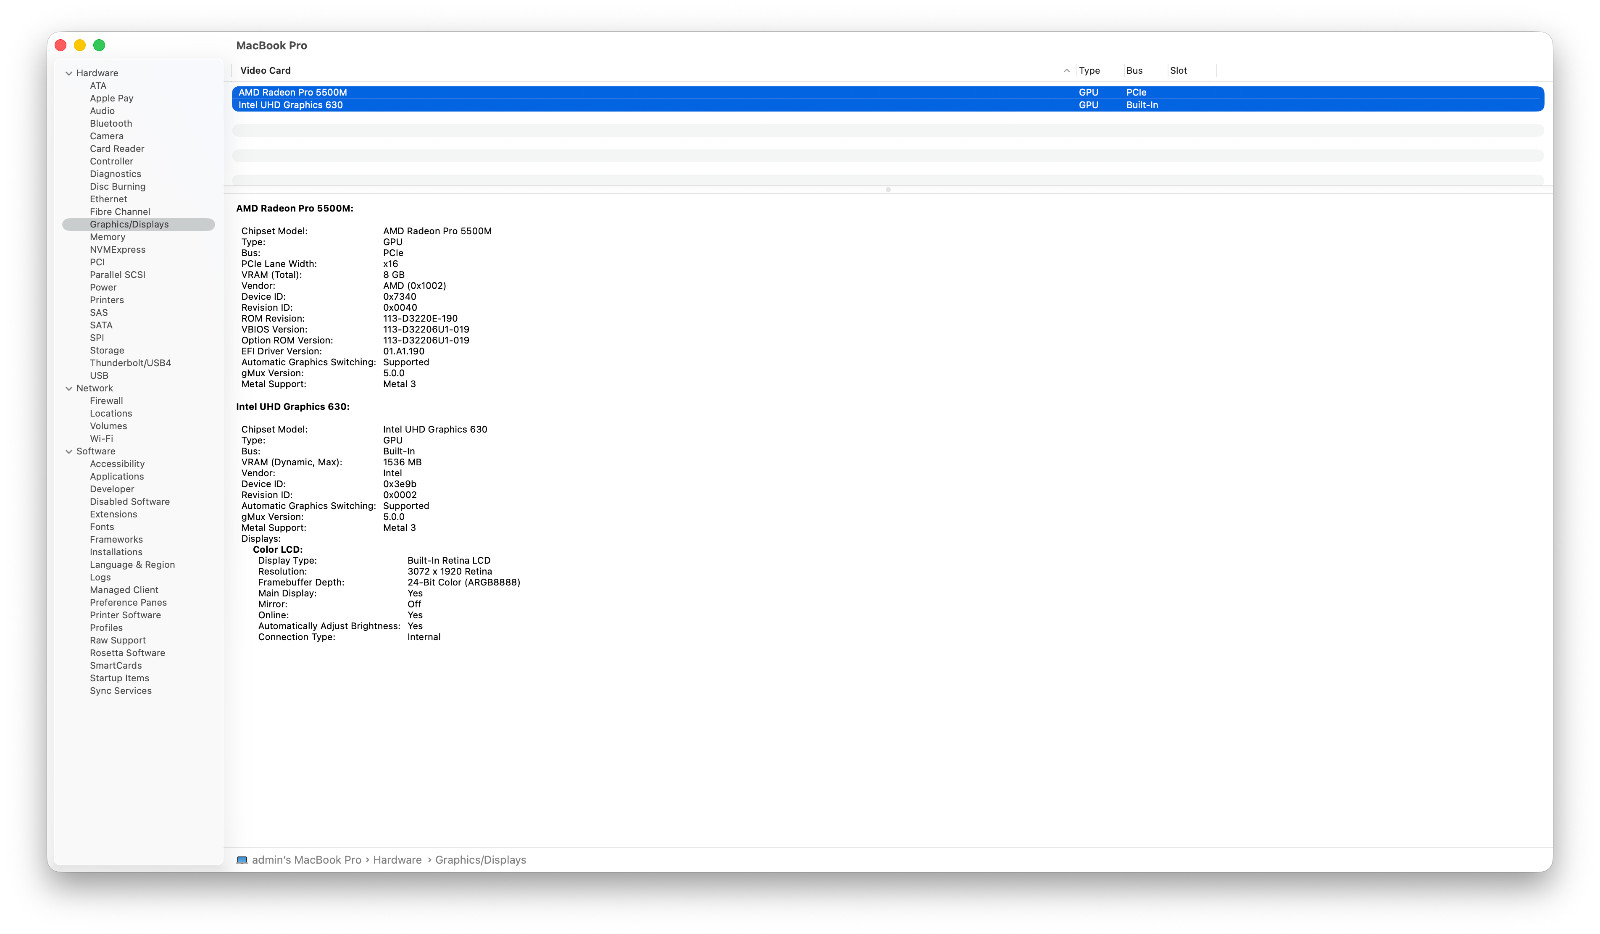Viewport: 1600px width, 934px height.
Task: Click the 24-Bit Color (ARGB8888) value
Action: pos(464,583)
